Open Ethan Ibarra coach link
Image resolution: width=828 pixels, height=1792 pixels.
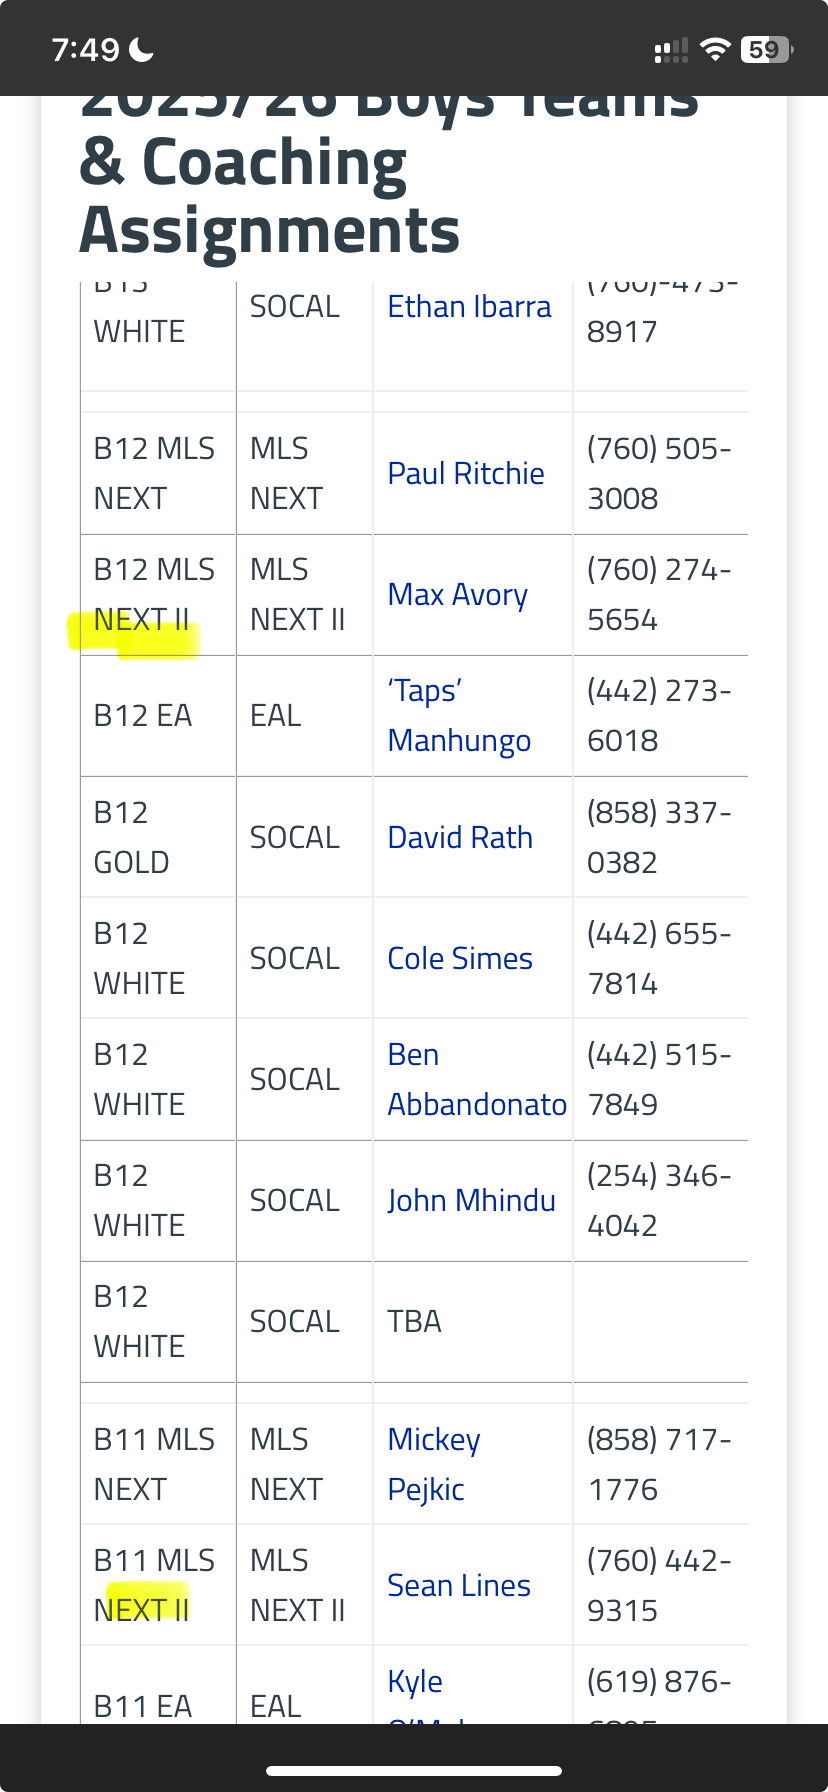(469, 307)
